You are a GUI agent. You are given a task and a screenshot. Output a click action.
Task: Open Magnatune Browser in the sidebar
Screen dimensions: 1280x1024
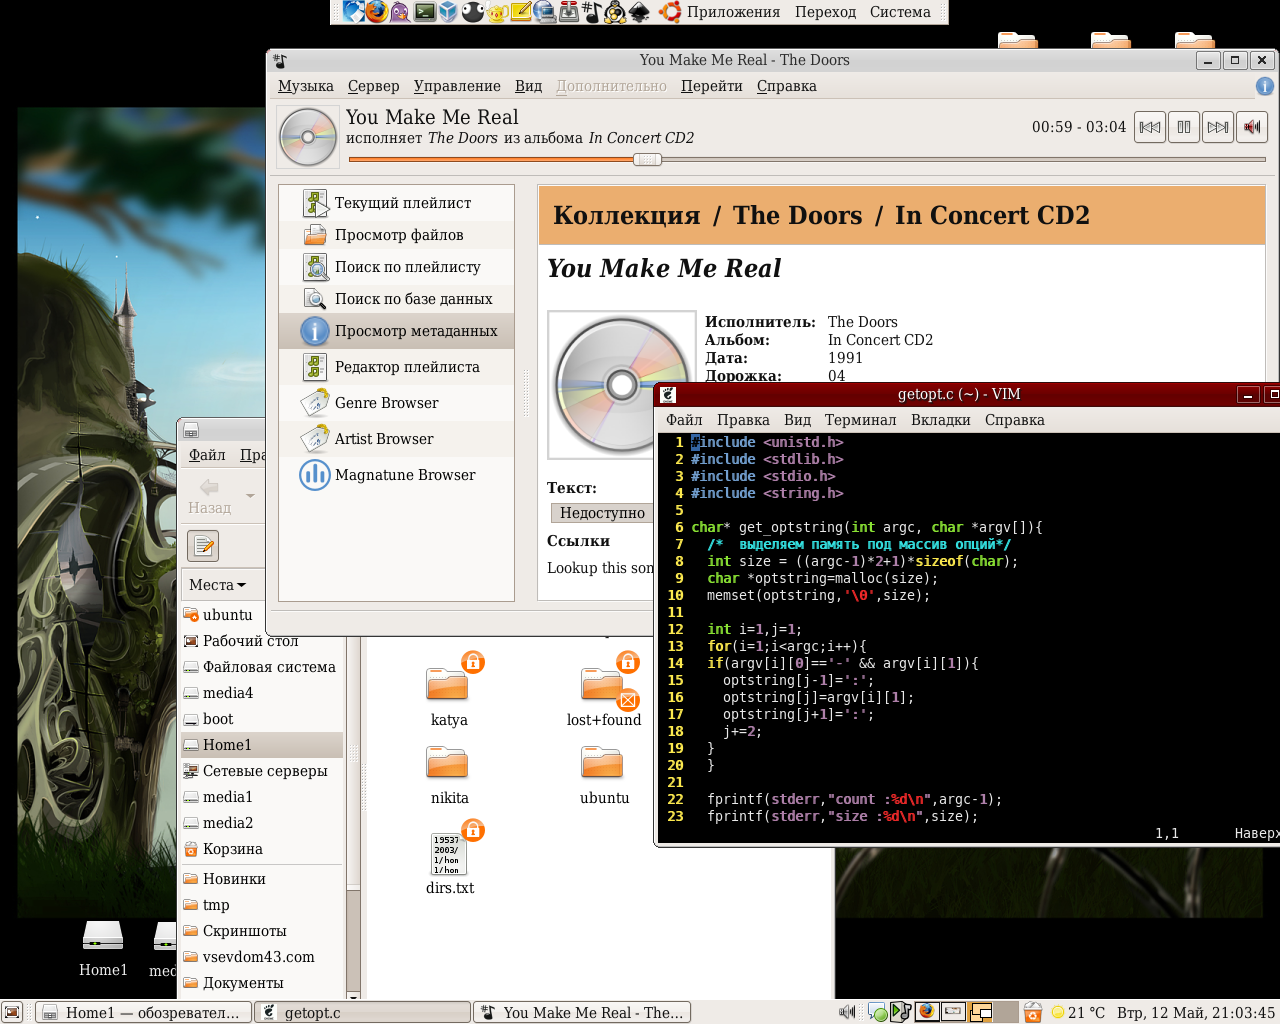coord(404,475)
